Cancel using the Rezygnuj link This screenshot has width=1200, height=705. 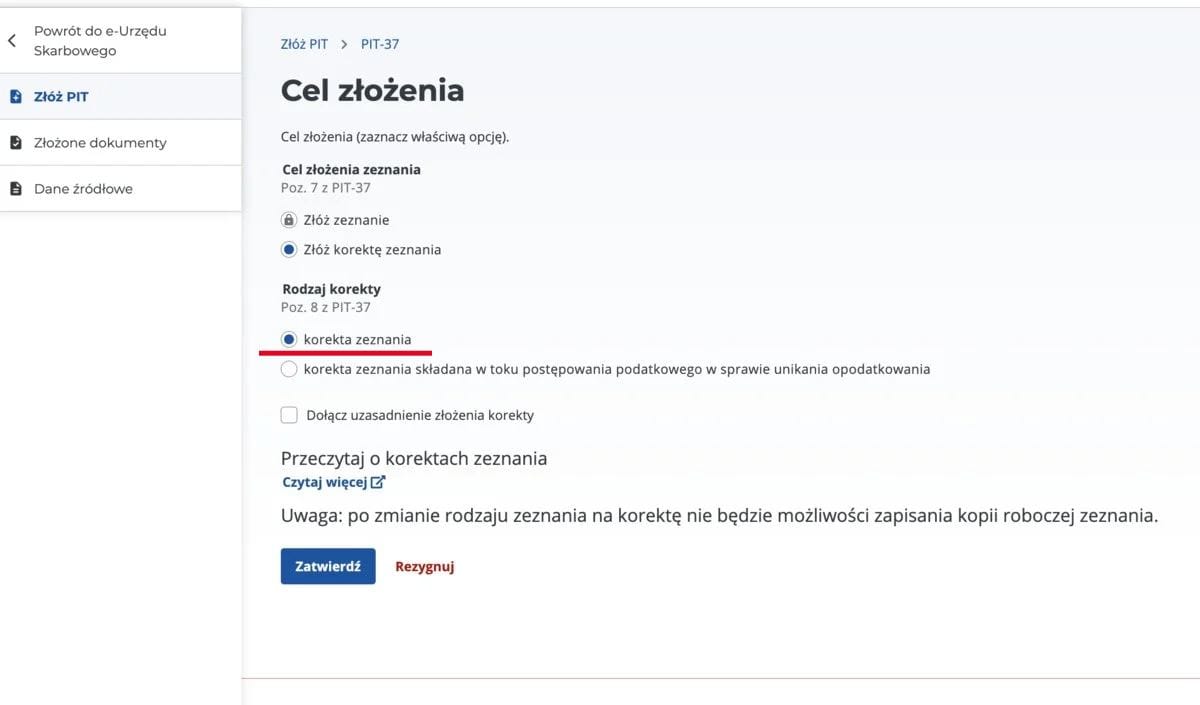pyautogui.click(x=425, y=566)
